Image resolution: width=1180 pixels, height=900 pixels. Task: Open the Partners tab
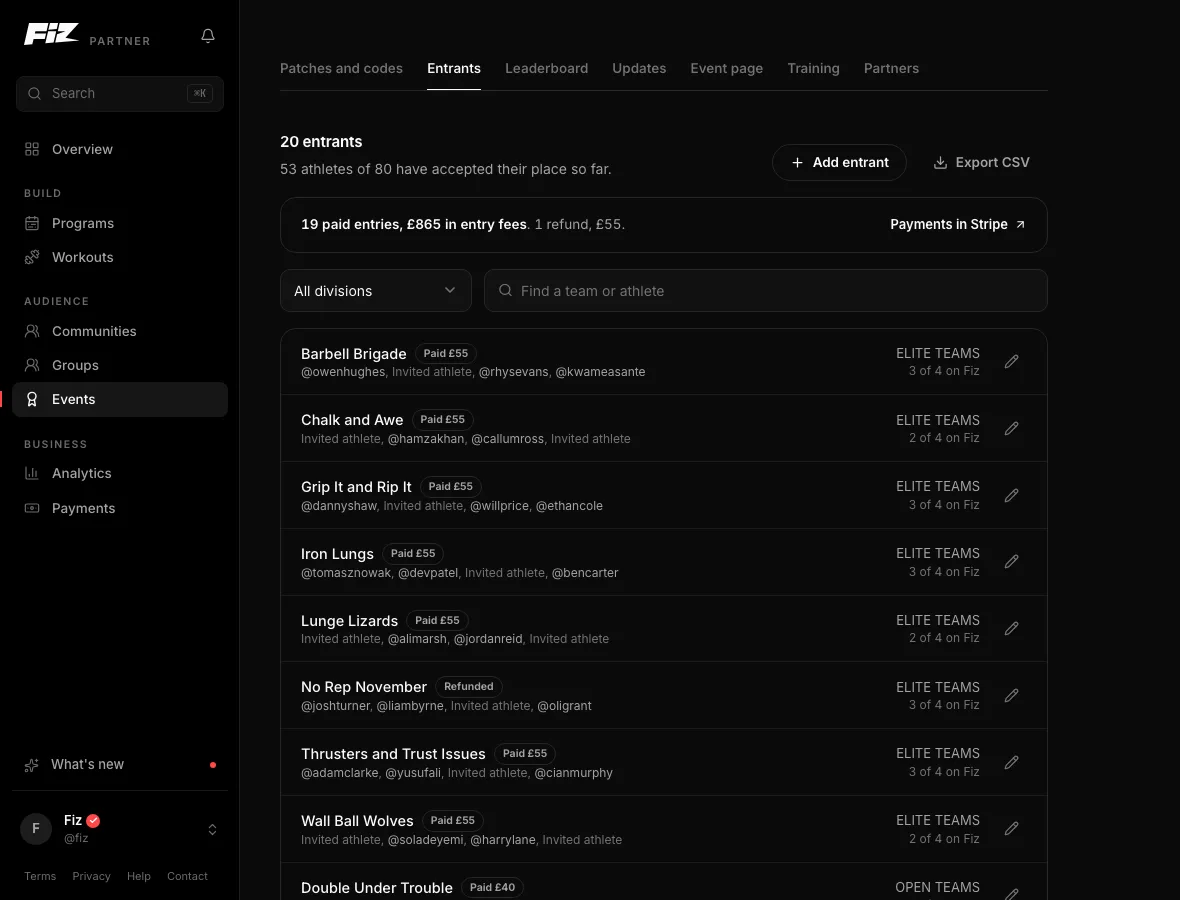(x=891, y=68)
